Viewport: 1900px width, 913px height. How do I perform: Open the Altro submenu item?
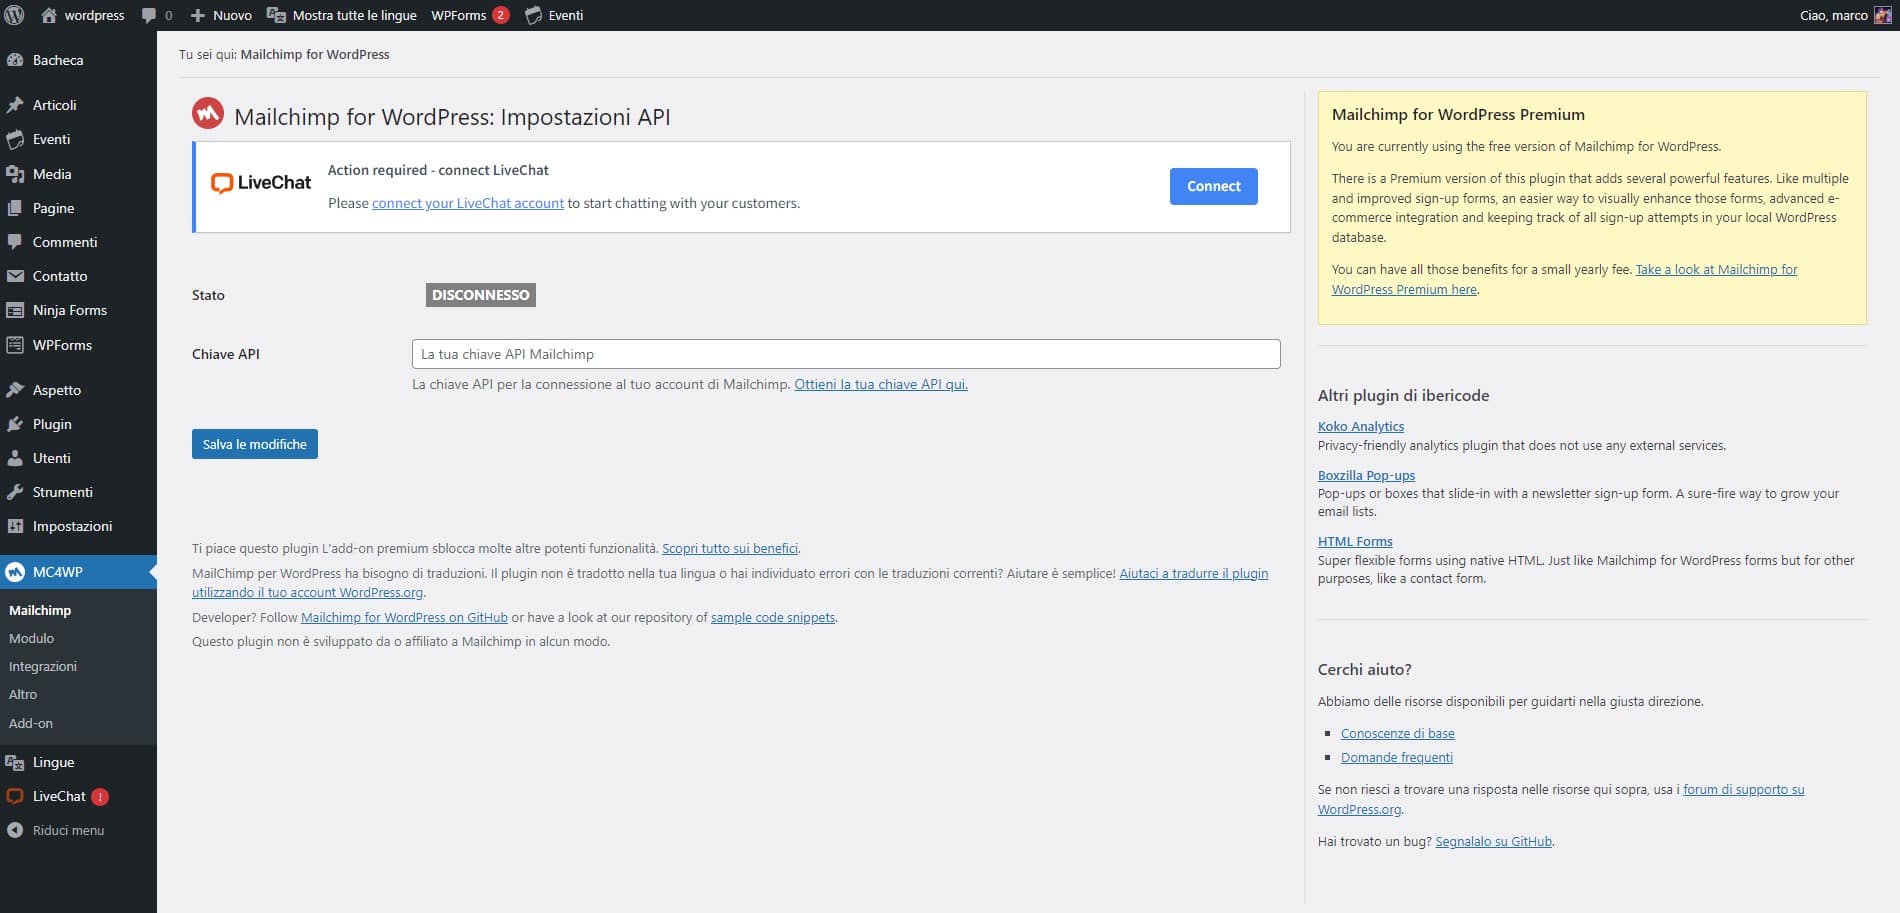click(23, 694)
